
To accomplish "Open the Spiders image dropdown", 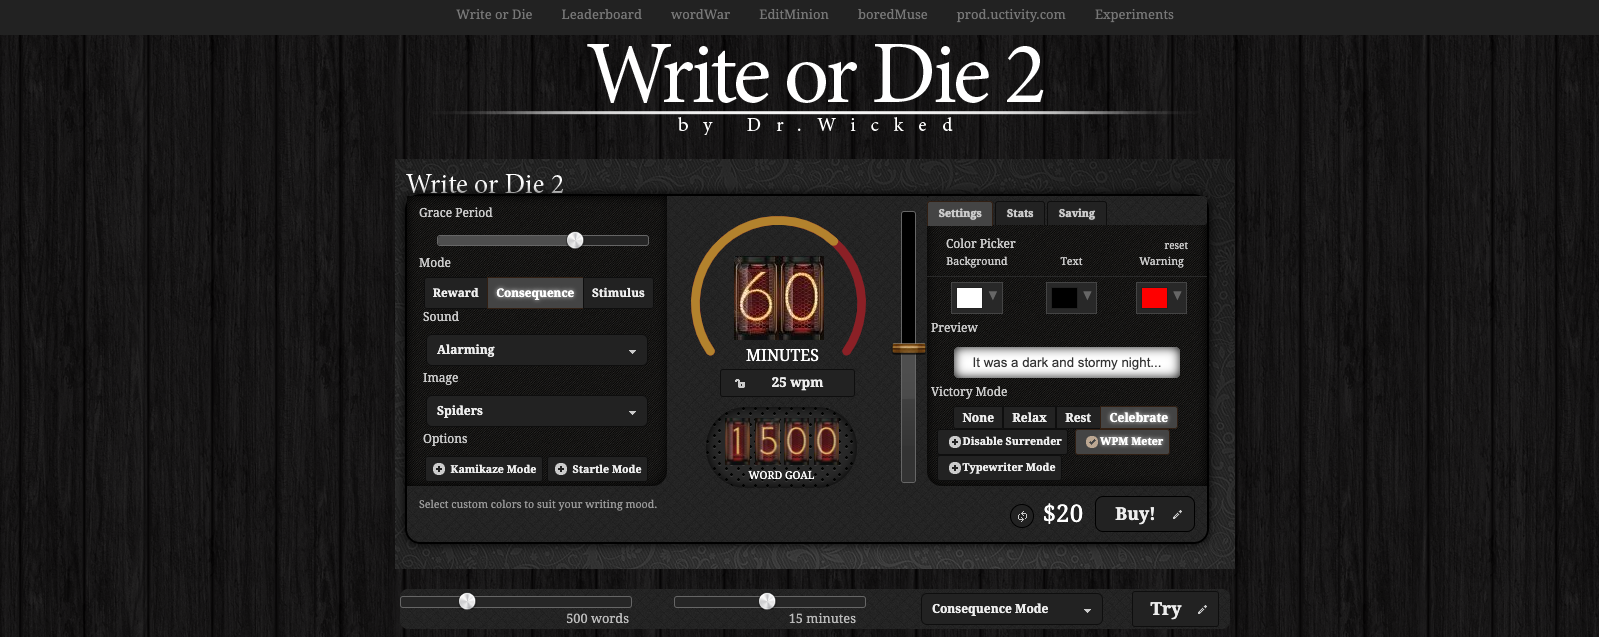I will tap(536, 411).
